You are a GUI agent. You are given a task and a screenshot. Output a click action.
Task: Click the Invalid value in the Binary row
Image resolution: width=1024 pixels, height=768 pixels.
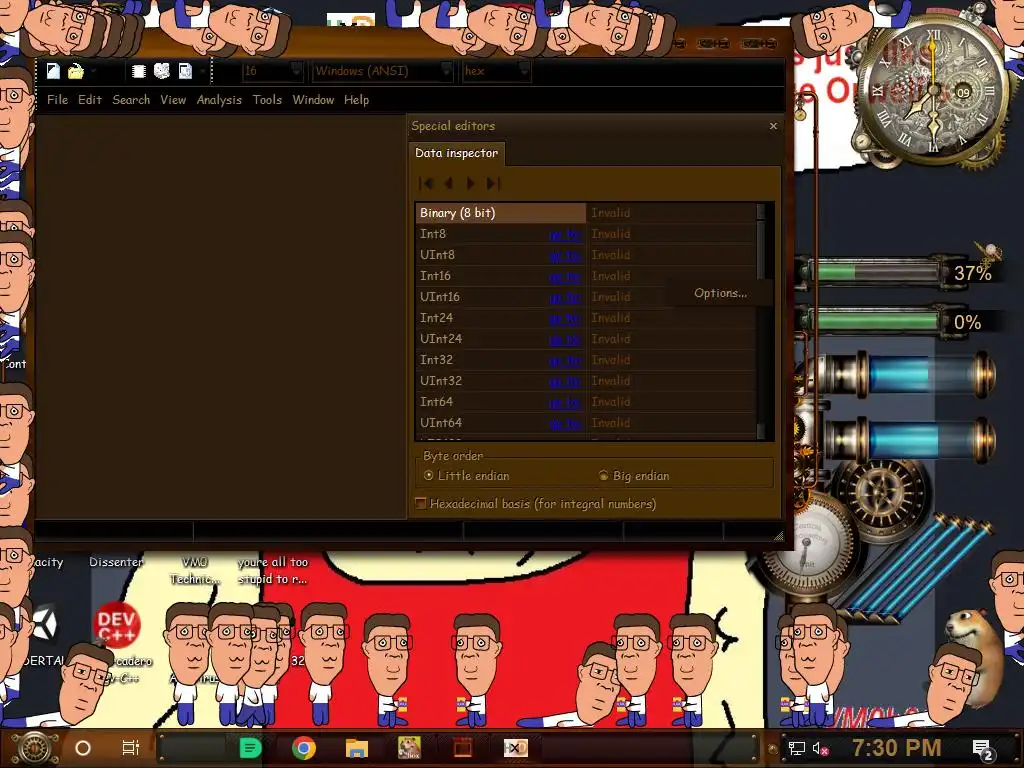pyautogui.click(x=611, y=213)
